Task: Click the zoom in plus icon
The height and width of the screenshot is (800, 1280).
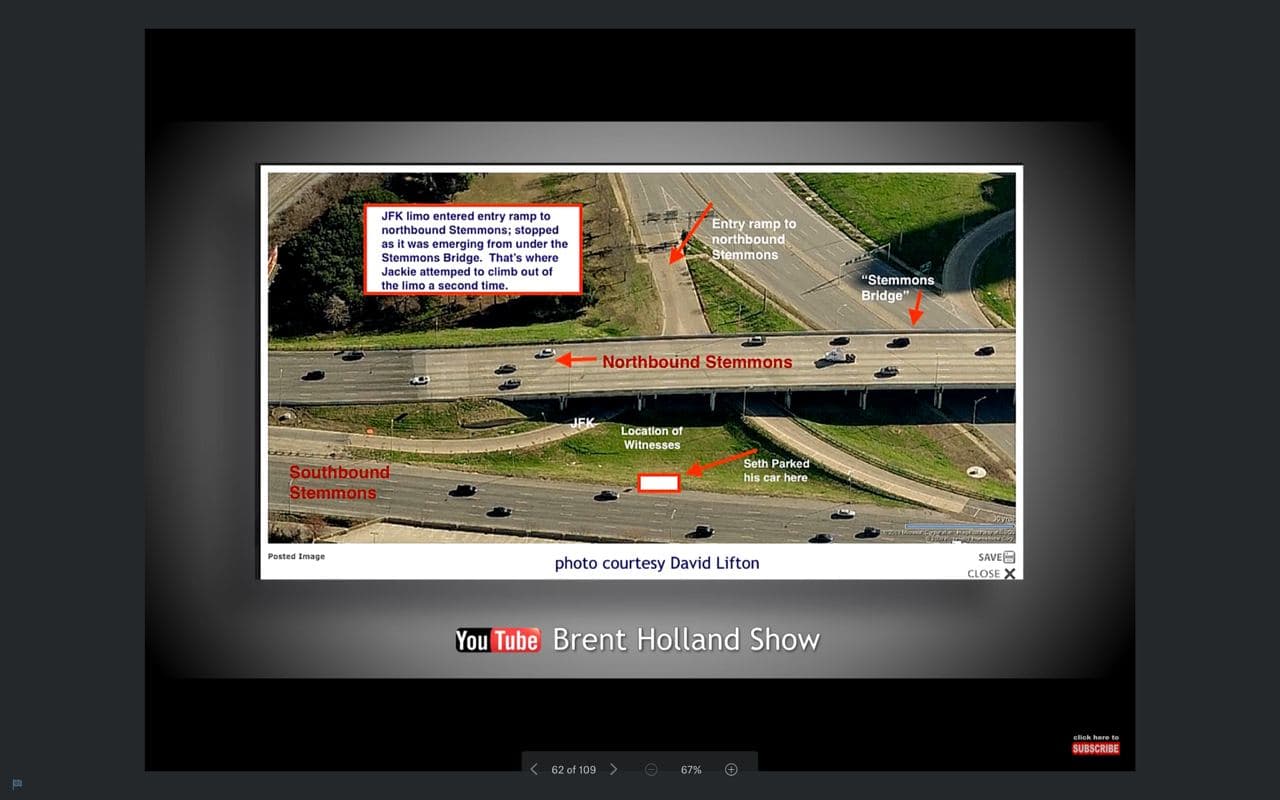Action: [x=731, y=769]
